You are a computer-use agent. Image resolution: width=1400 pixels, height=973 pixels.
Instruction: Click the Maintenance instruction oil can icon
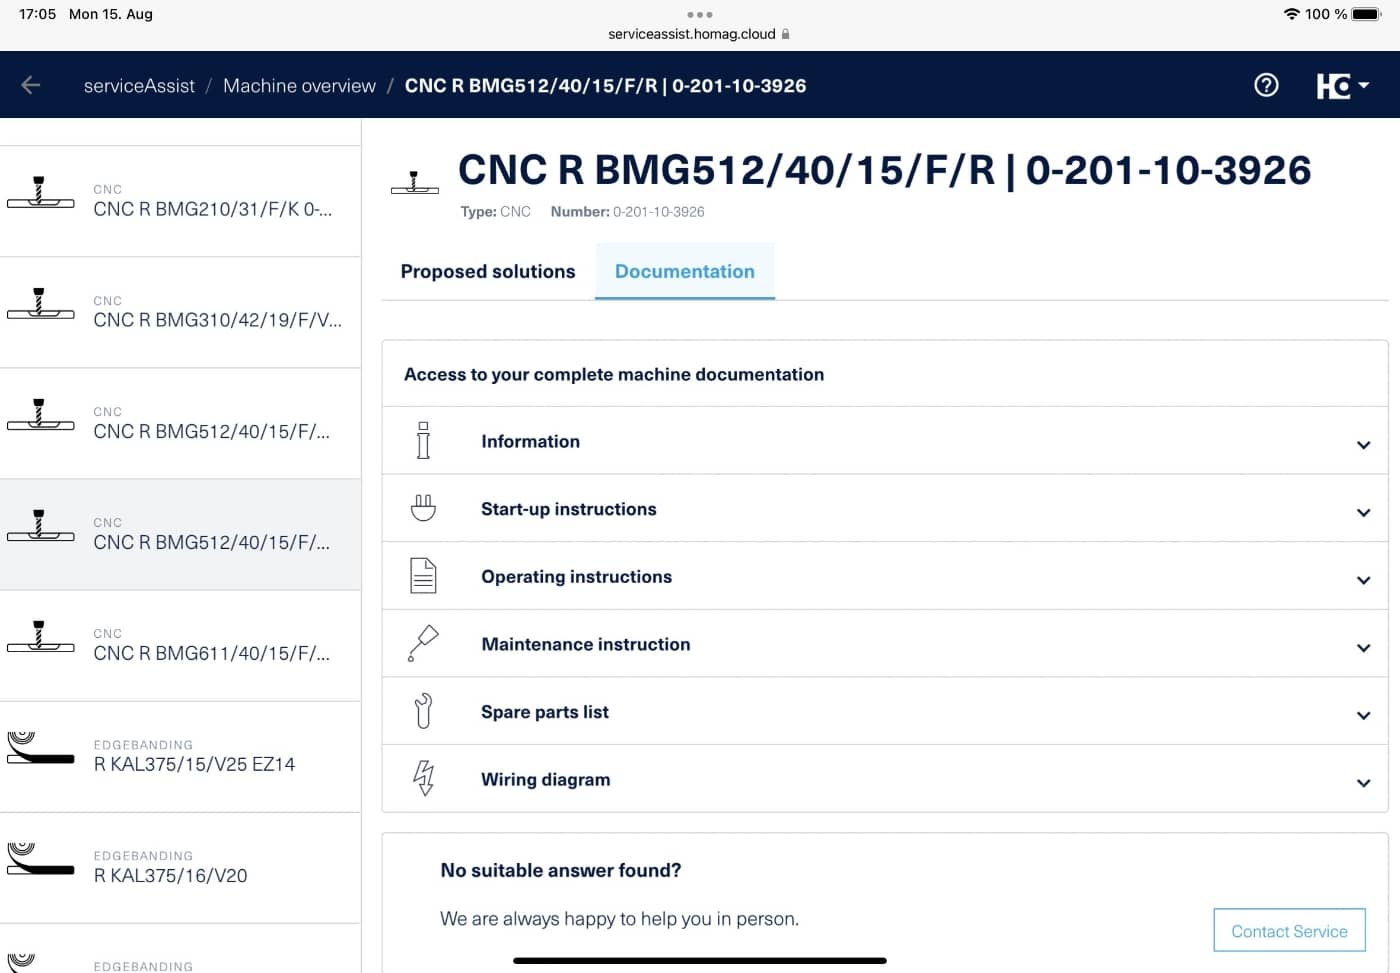423,643
